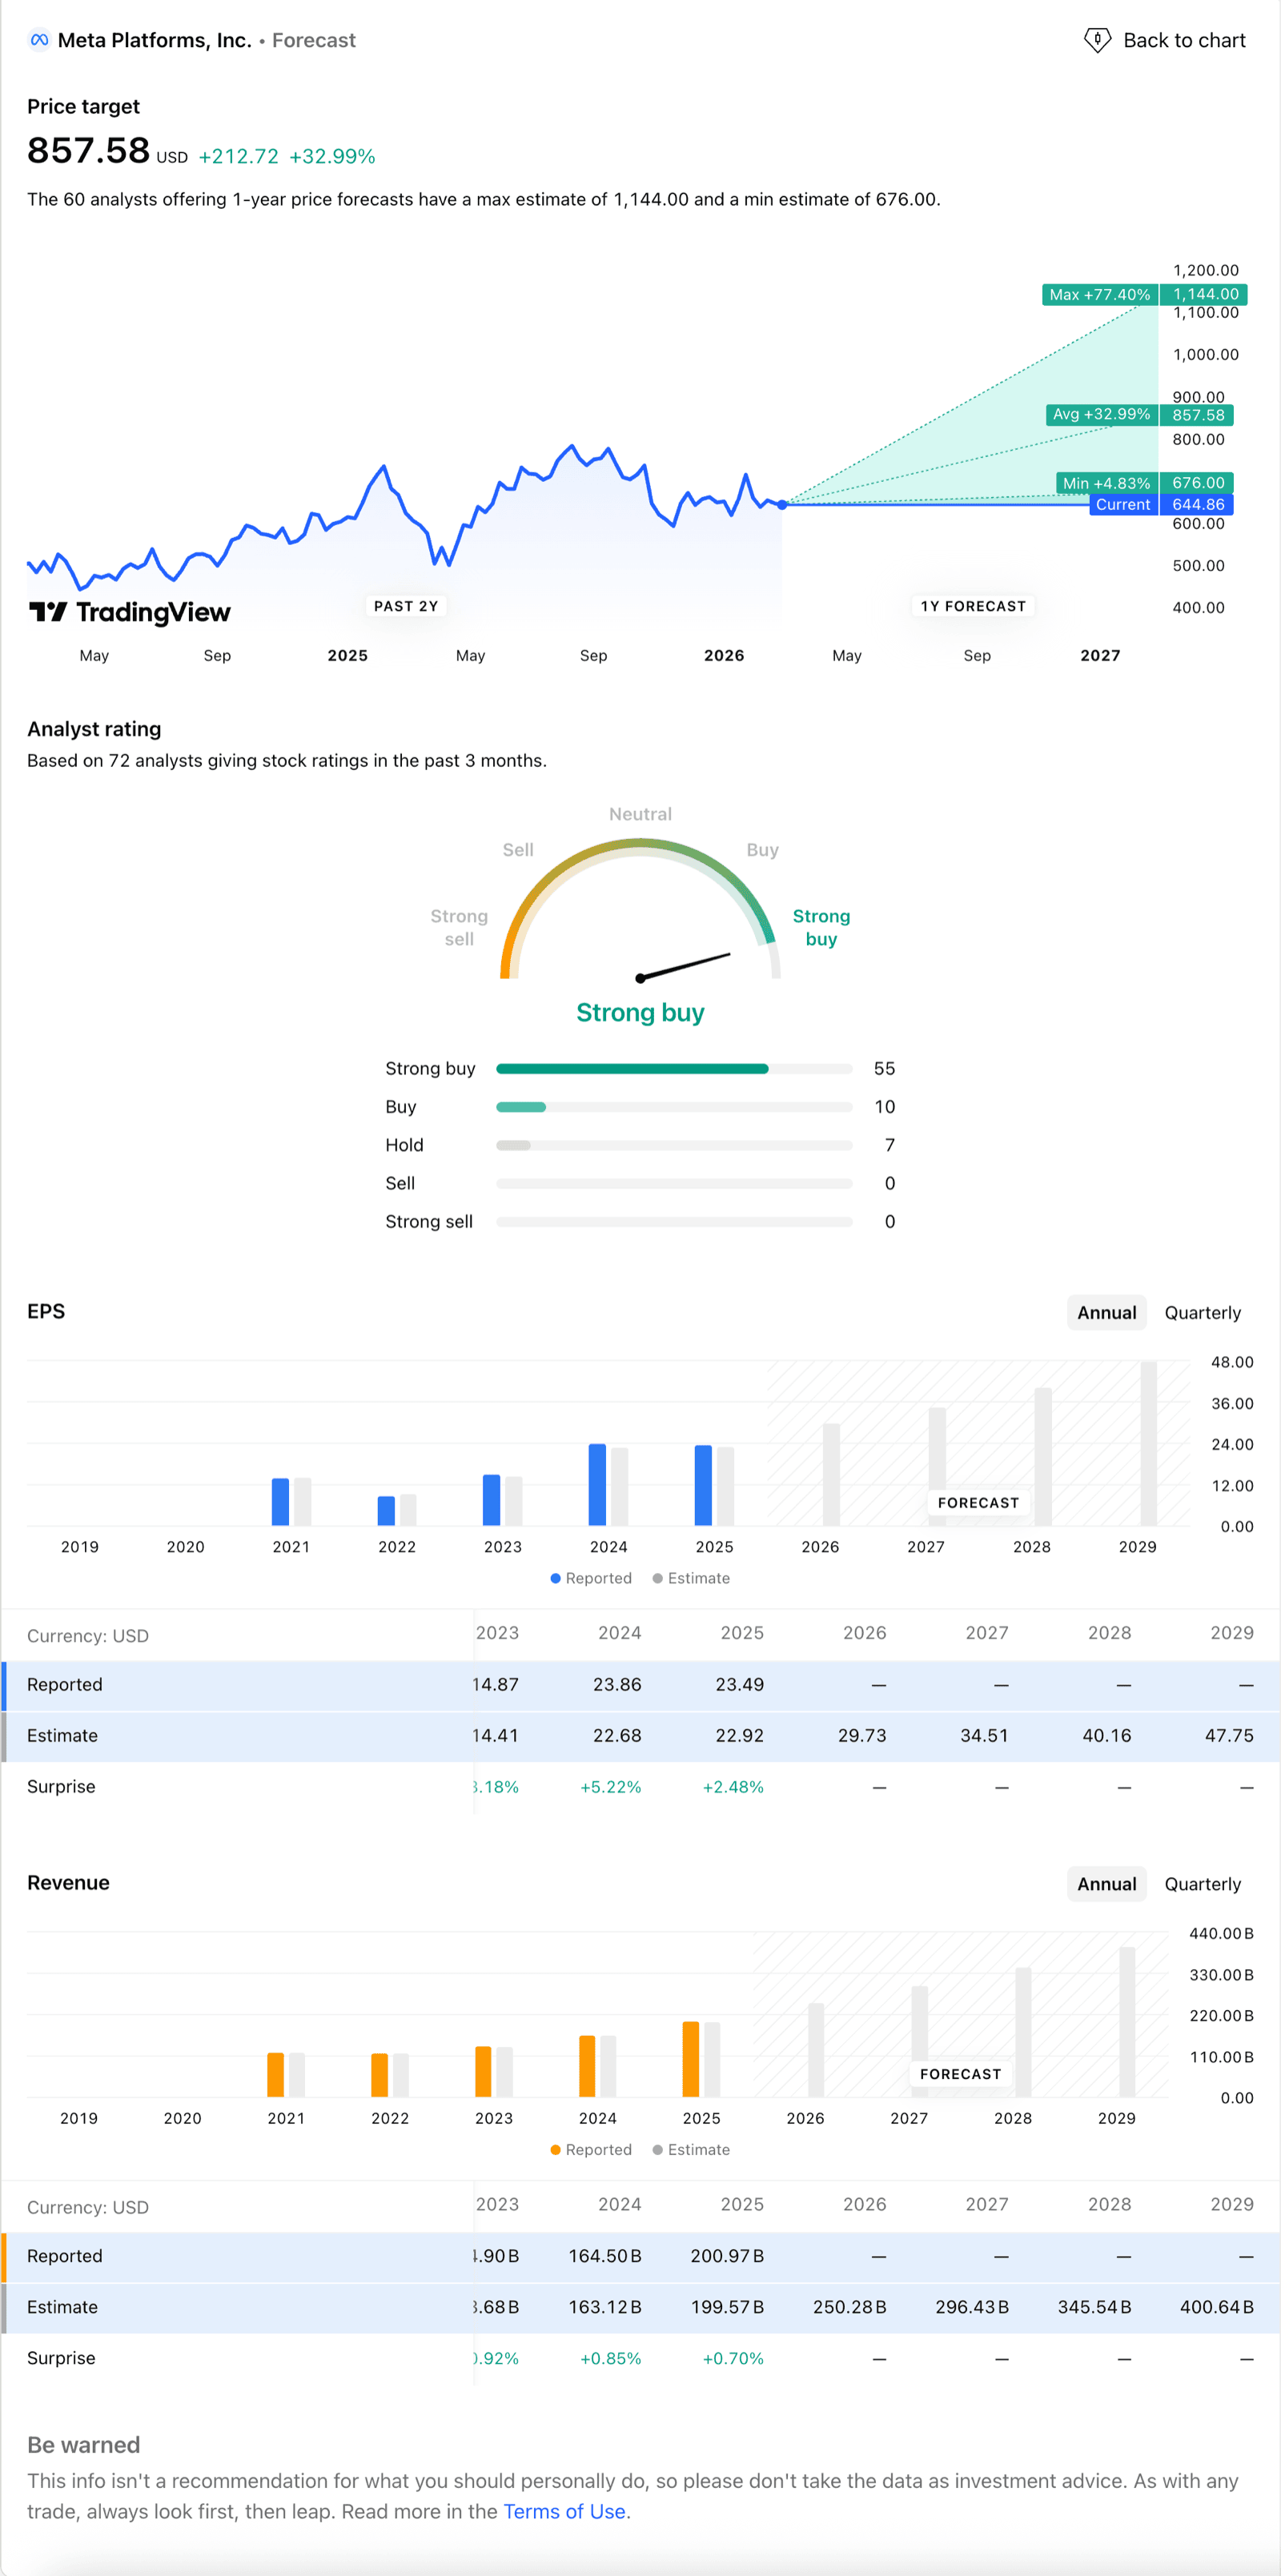Switch the EPS chart to Quarterly view
1281x2576 pixels.
pos(1202,1312)
